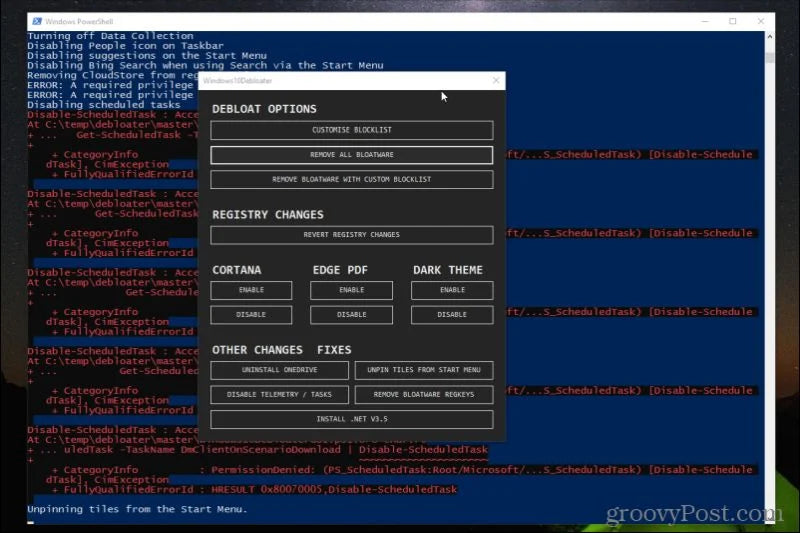Click the PowerShell vertical scrollbar thumb
This screenshot has width=800, height=533.
(769, 58)
